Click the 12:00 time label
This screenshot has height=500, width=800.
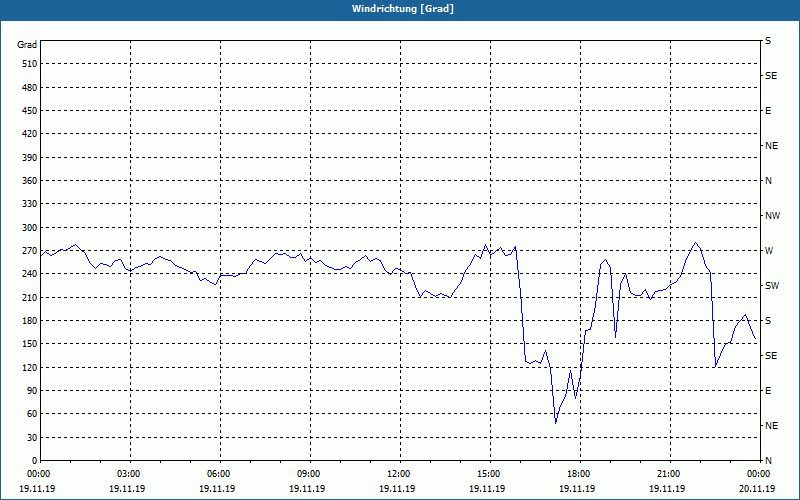pos(401,474)
